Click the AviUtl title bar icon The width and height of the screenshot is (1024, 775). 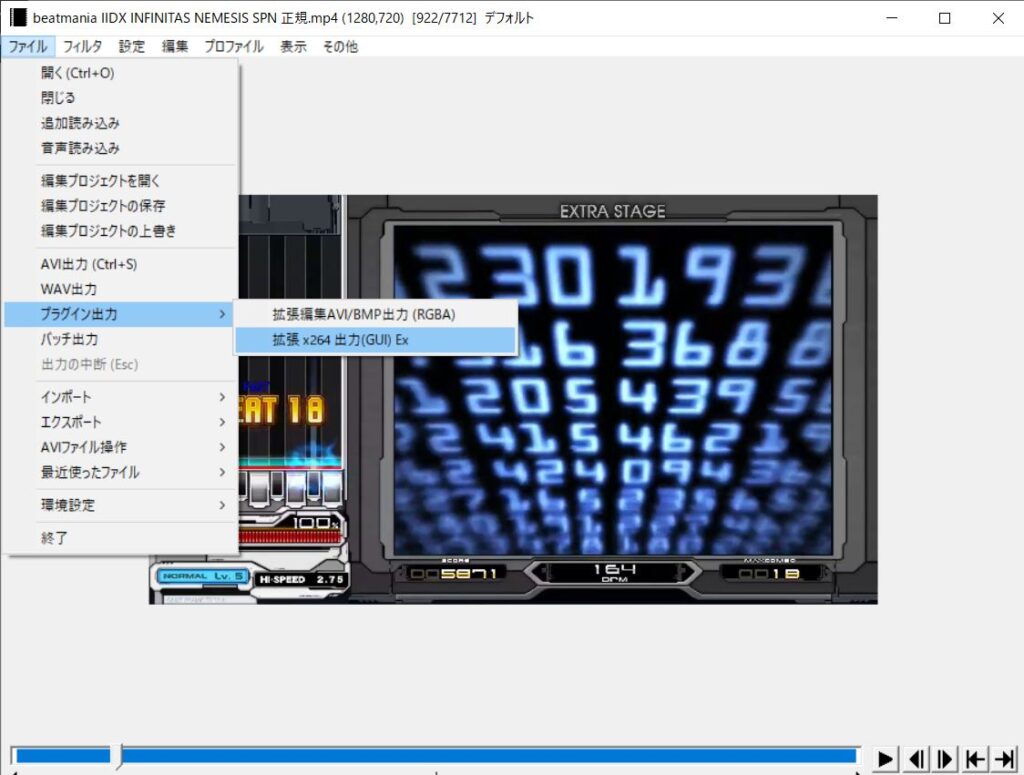pyautogui.click(x=18, y=18)
